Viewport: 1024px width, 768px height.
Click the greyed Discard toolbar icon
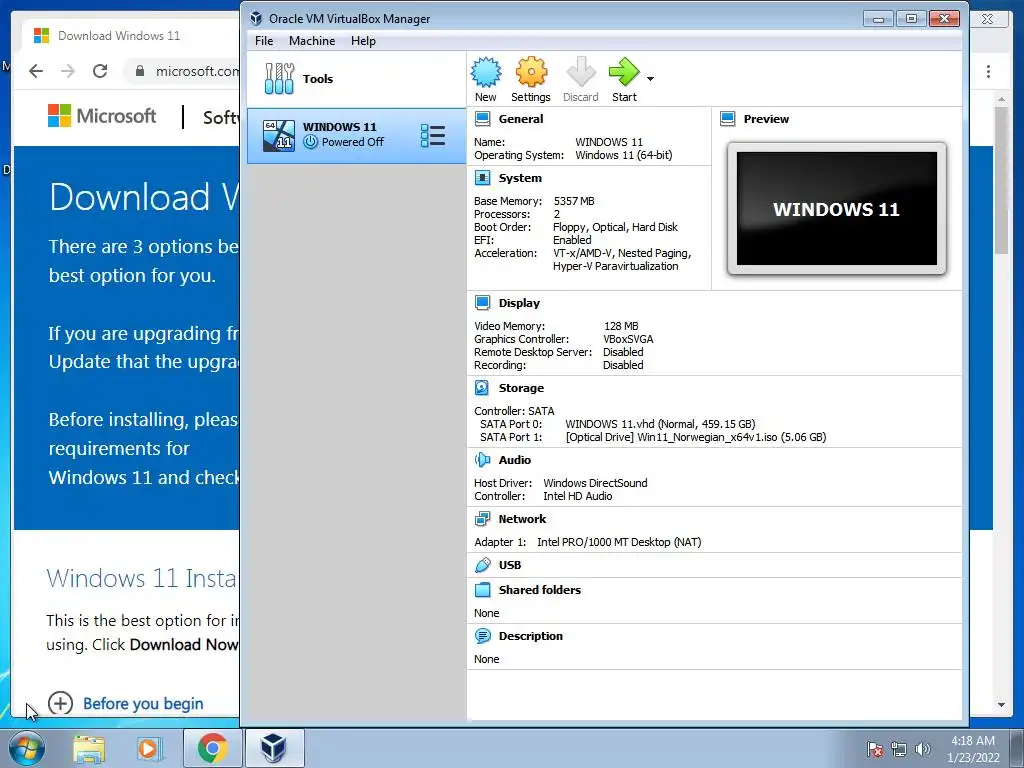coord(581,72)
